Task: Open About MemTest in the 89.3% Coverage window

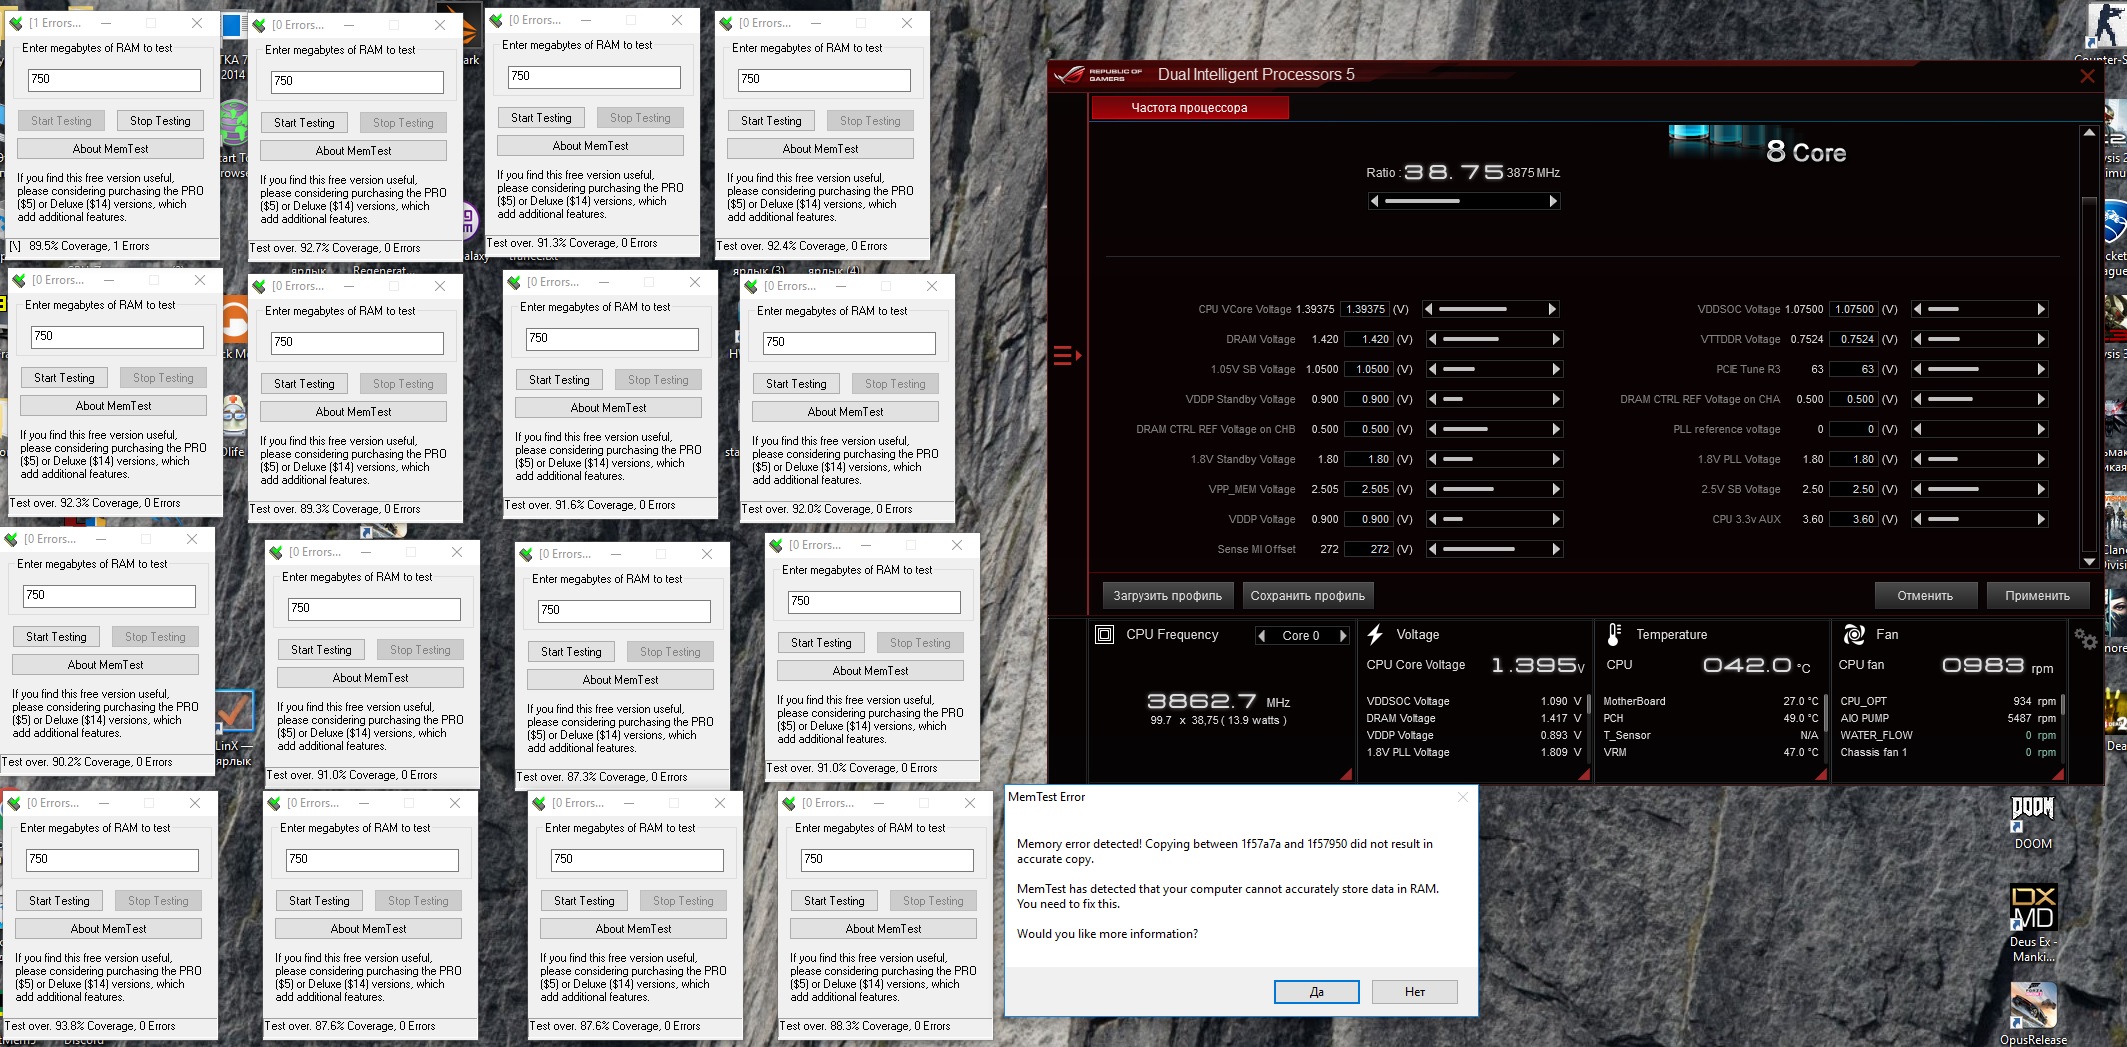Action: [x=353, y=412]
